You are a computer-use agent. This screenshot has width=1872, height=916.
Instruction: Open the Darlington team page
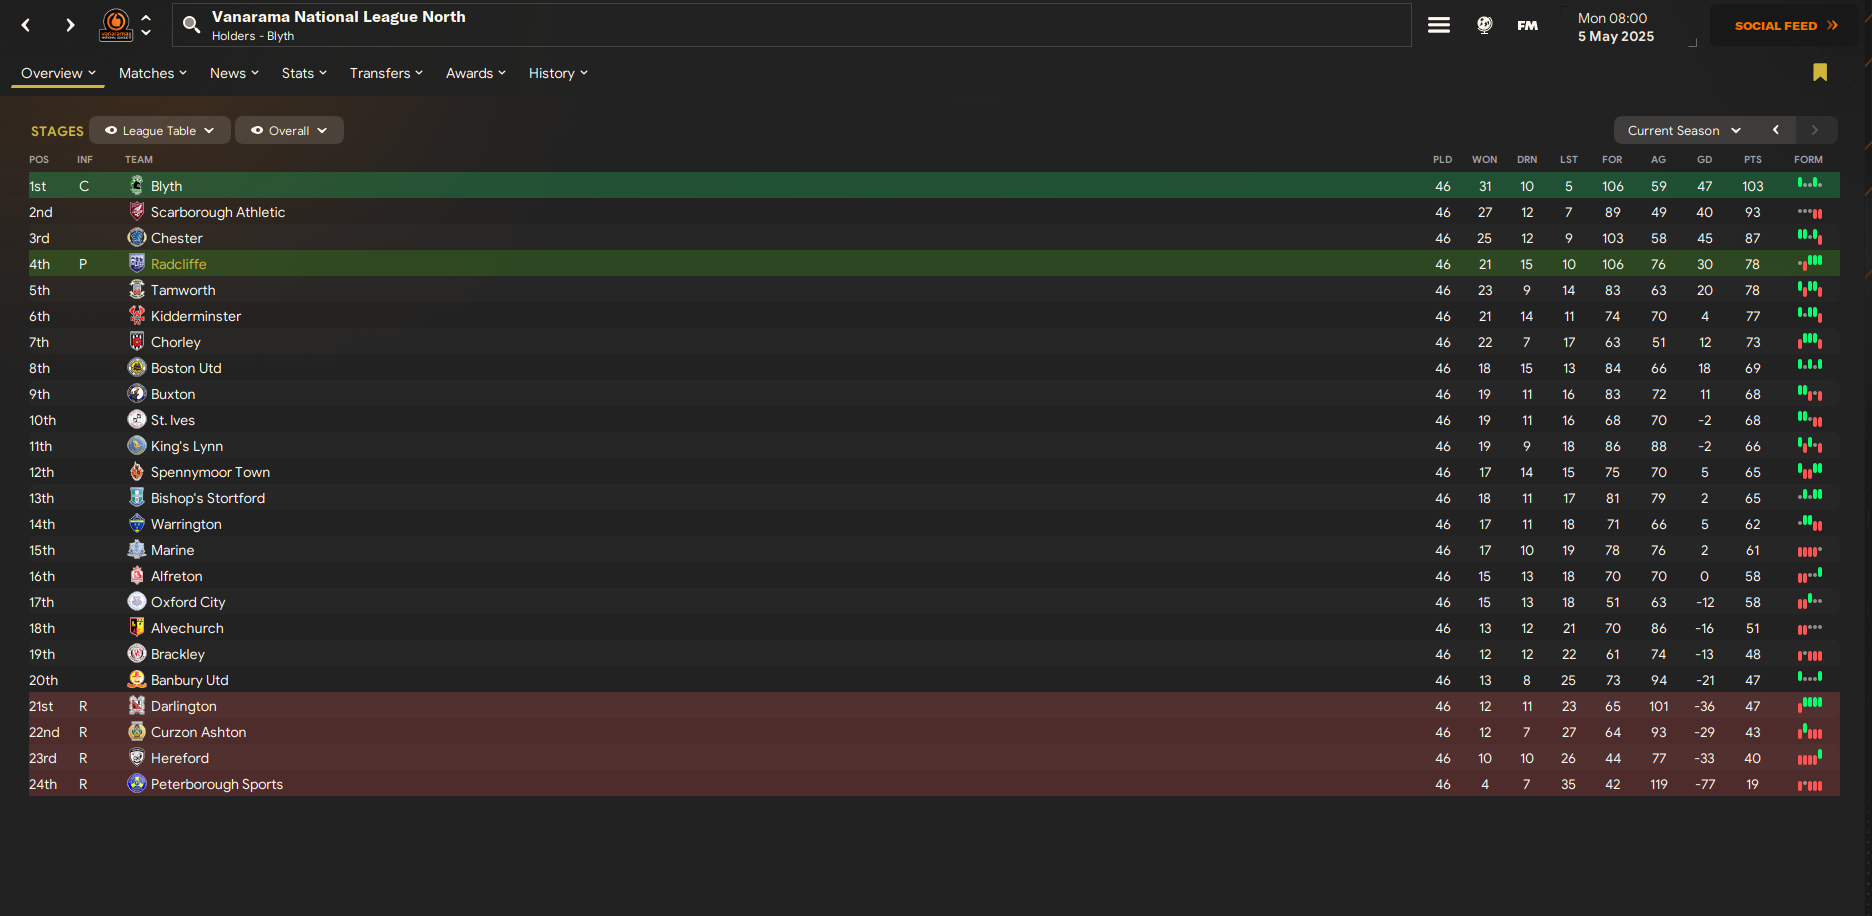point(184,706)
